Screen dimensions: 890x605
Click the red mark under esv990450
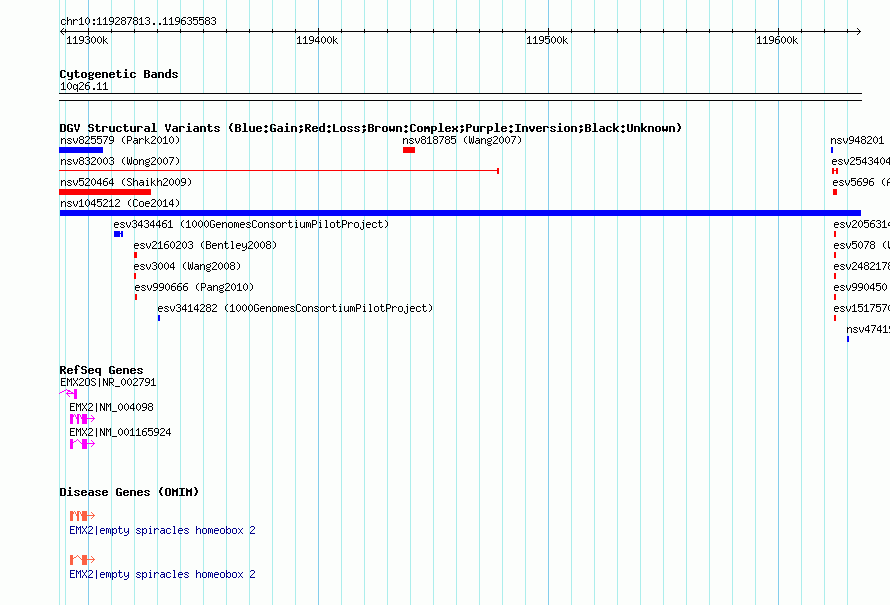coord(835,297)
